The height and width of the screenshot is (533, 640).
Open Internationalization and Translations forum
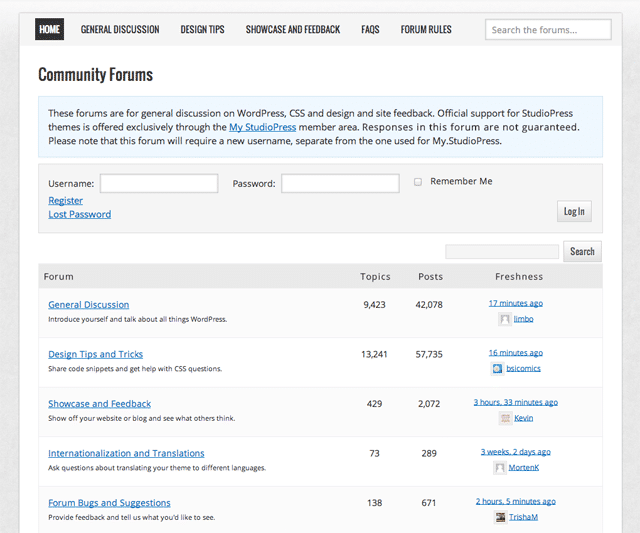click(126, 454)
